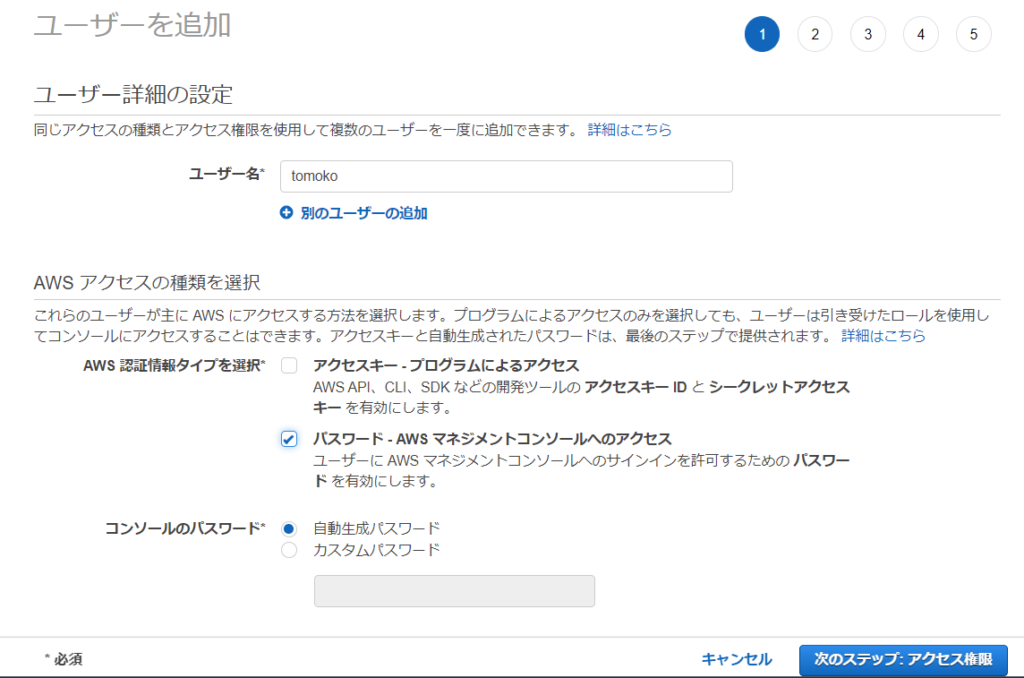Jump to wizard step 3 circle

[867, 34]
